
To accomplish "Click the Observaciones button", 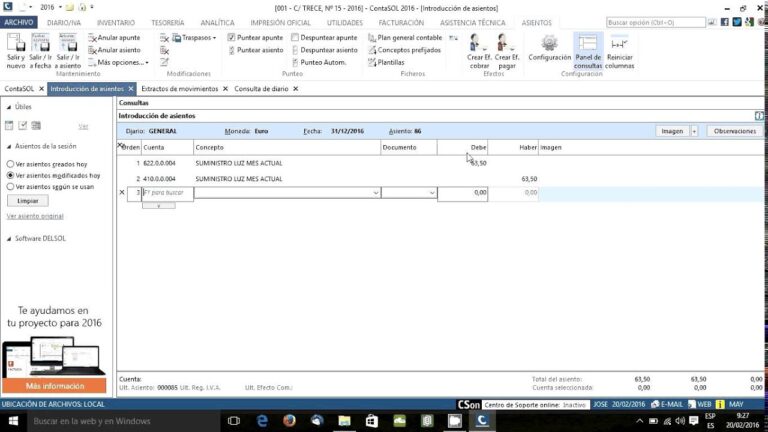I will tap(735, 131).
